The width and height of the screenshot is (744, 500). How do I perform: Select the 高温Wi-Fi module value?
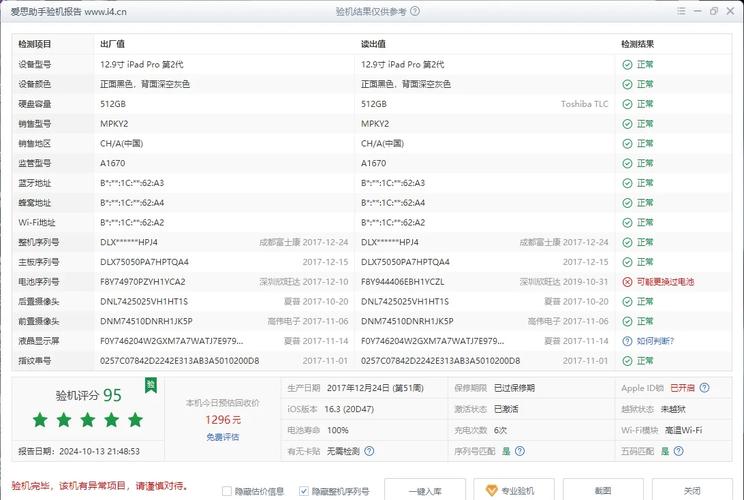coord(683,430)
